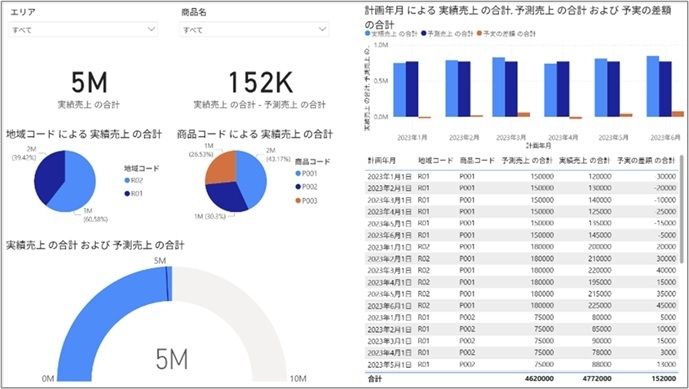Click the 2023年6月 light blue actual sales bar

point(653,86)
